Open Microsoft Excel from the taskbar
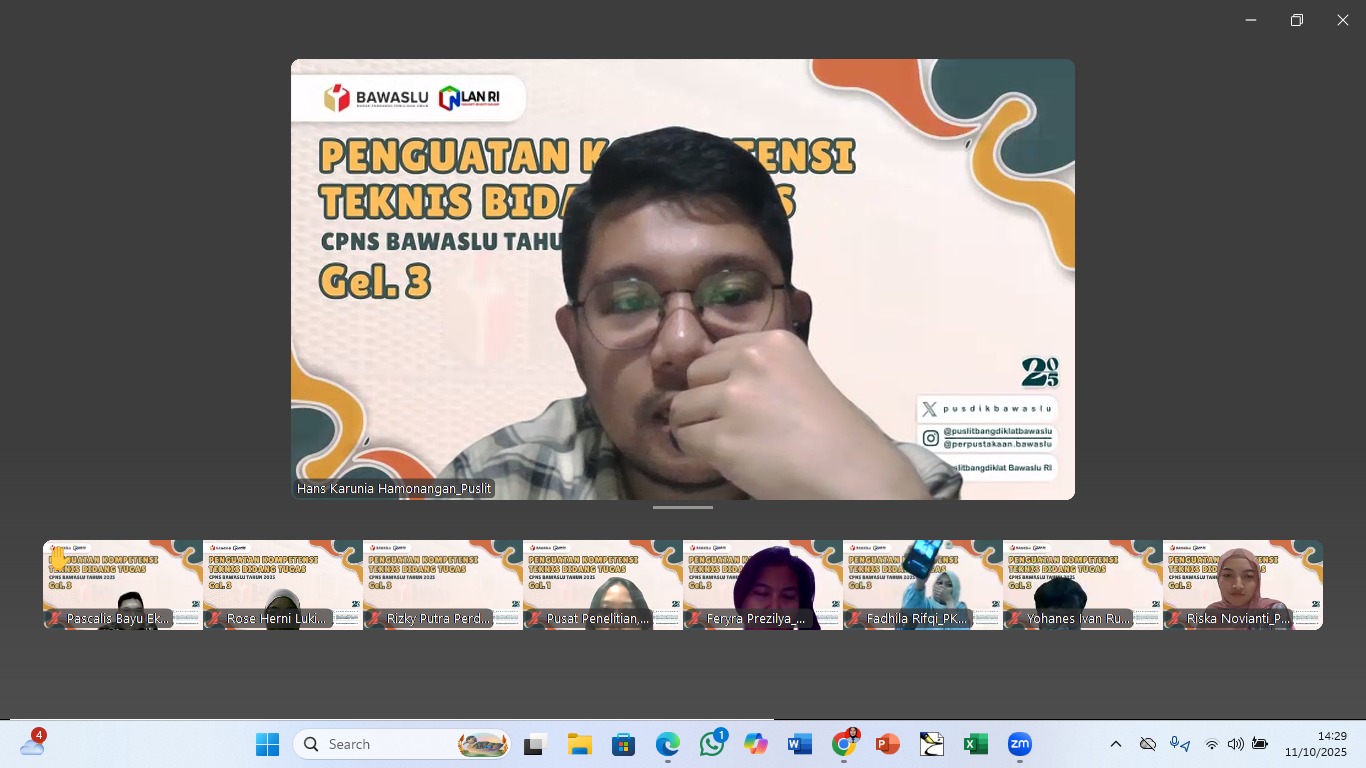The height and width of the screenshot is (768, 1366). pos(975,744)
